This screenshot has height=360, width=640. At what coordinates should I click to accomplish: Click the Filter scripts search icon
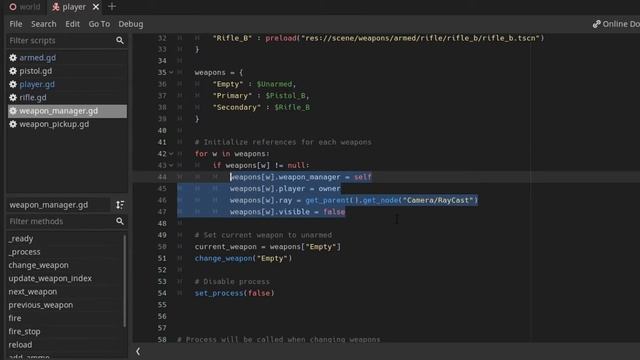point(120,40)
